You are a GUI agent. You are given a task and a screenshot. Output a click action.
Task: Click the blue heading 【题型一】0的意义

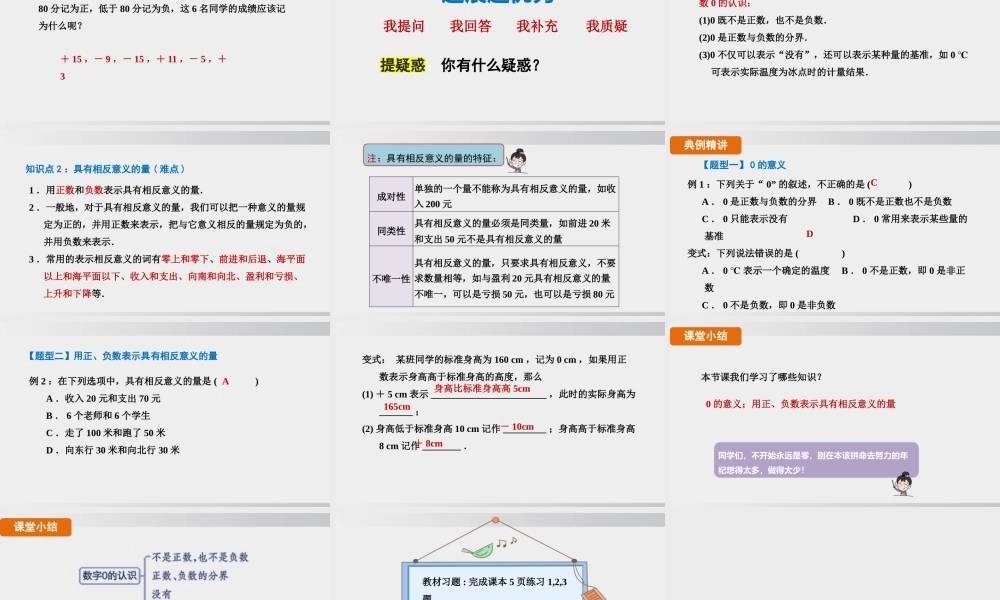point(743,165)
